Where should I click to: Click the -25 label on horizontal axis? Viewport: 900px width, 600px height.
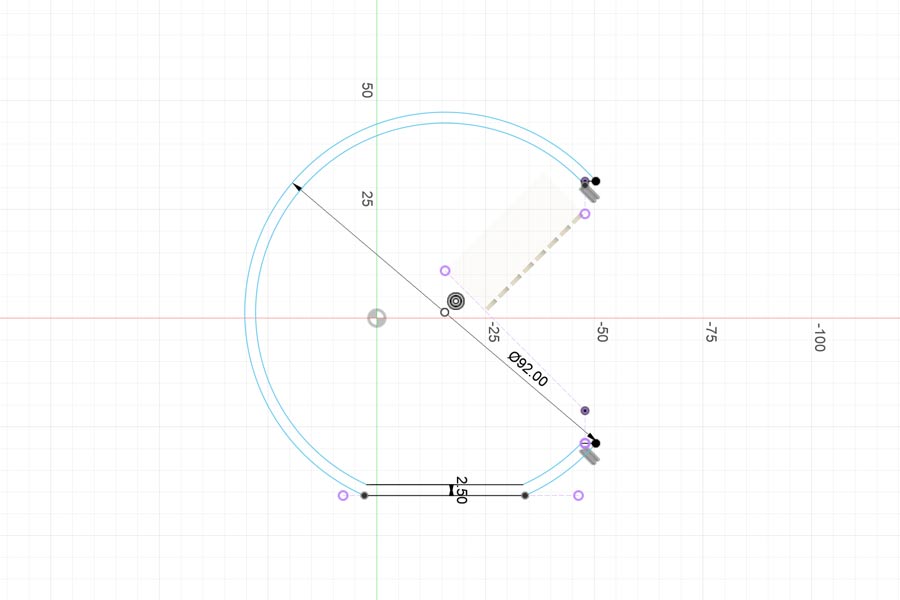pos(492,332)
